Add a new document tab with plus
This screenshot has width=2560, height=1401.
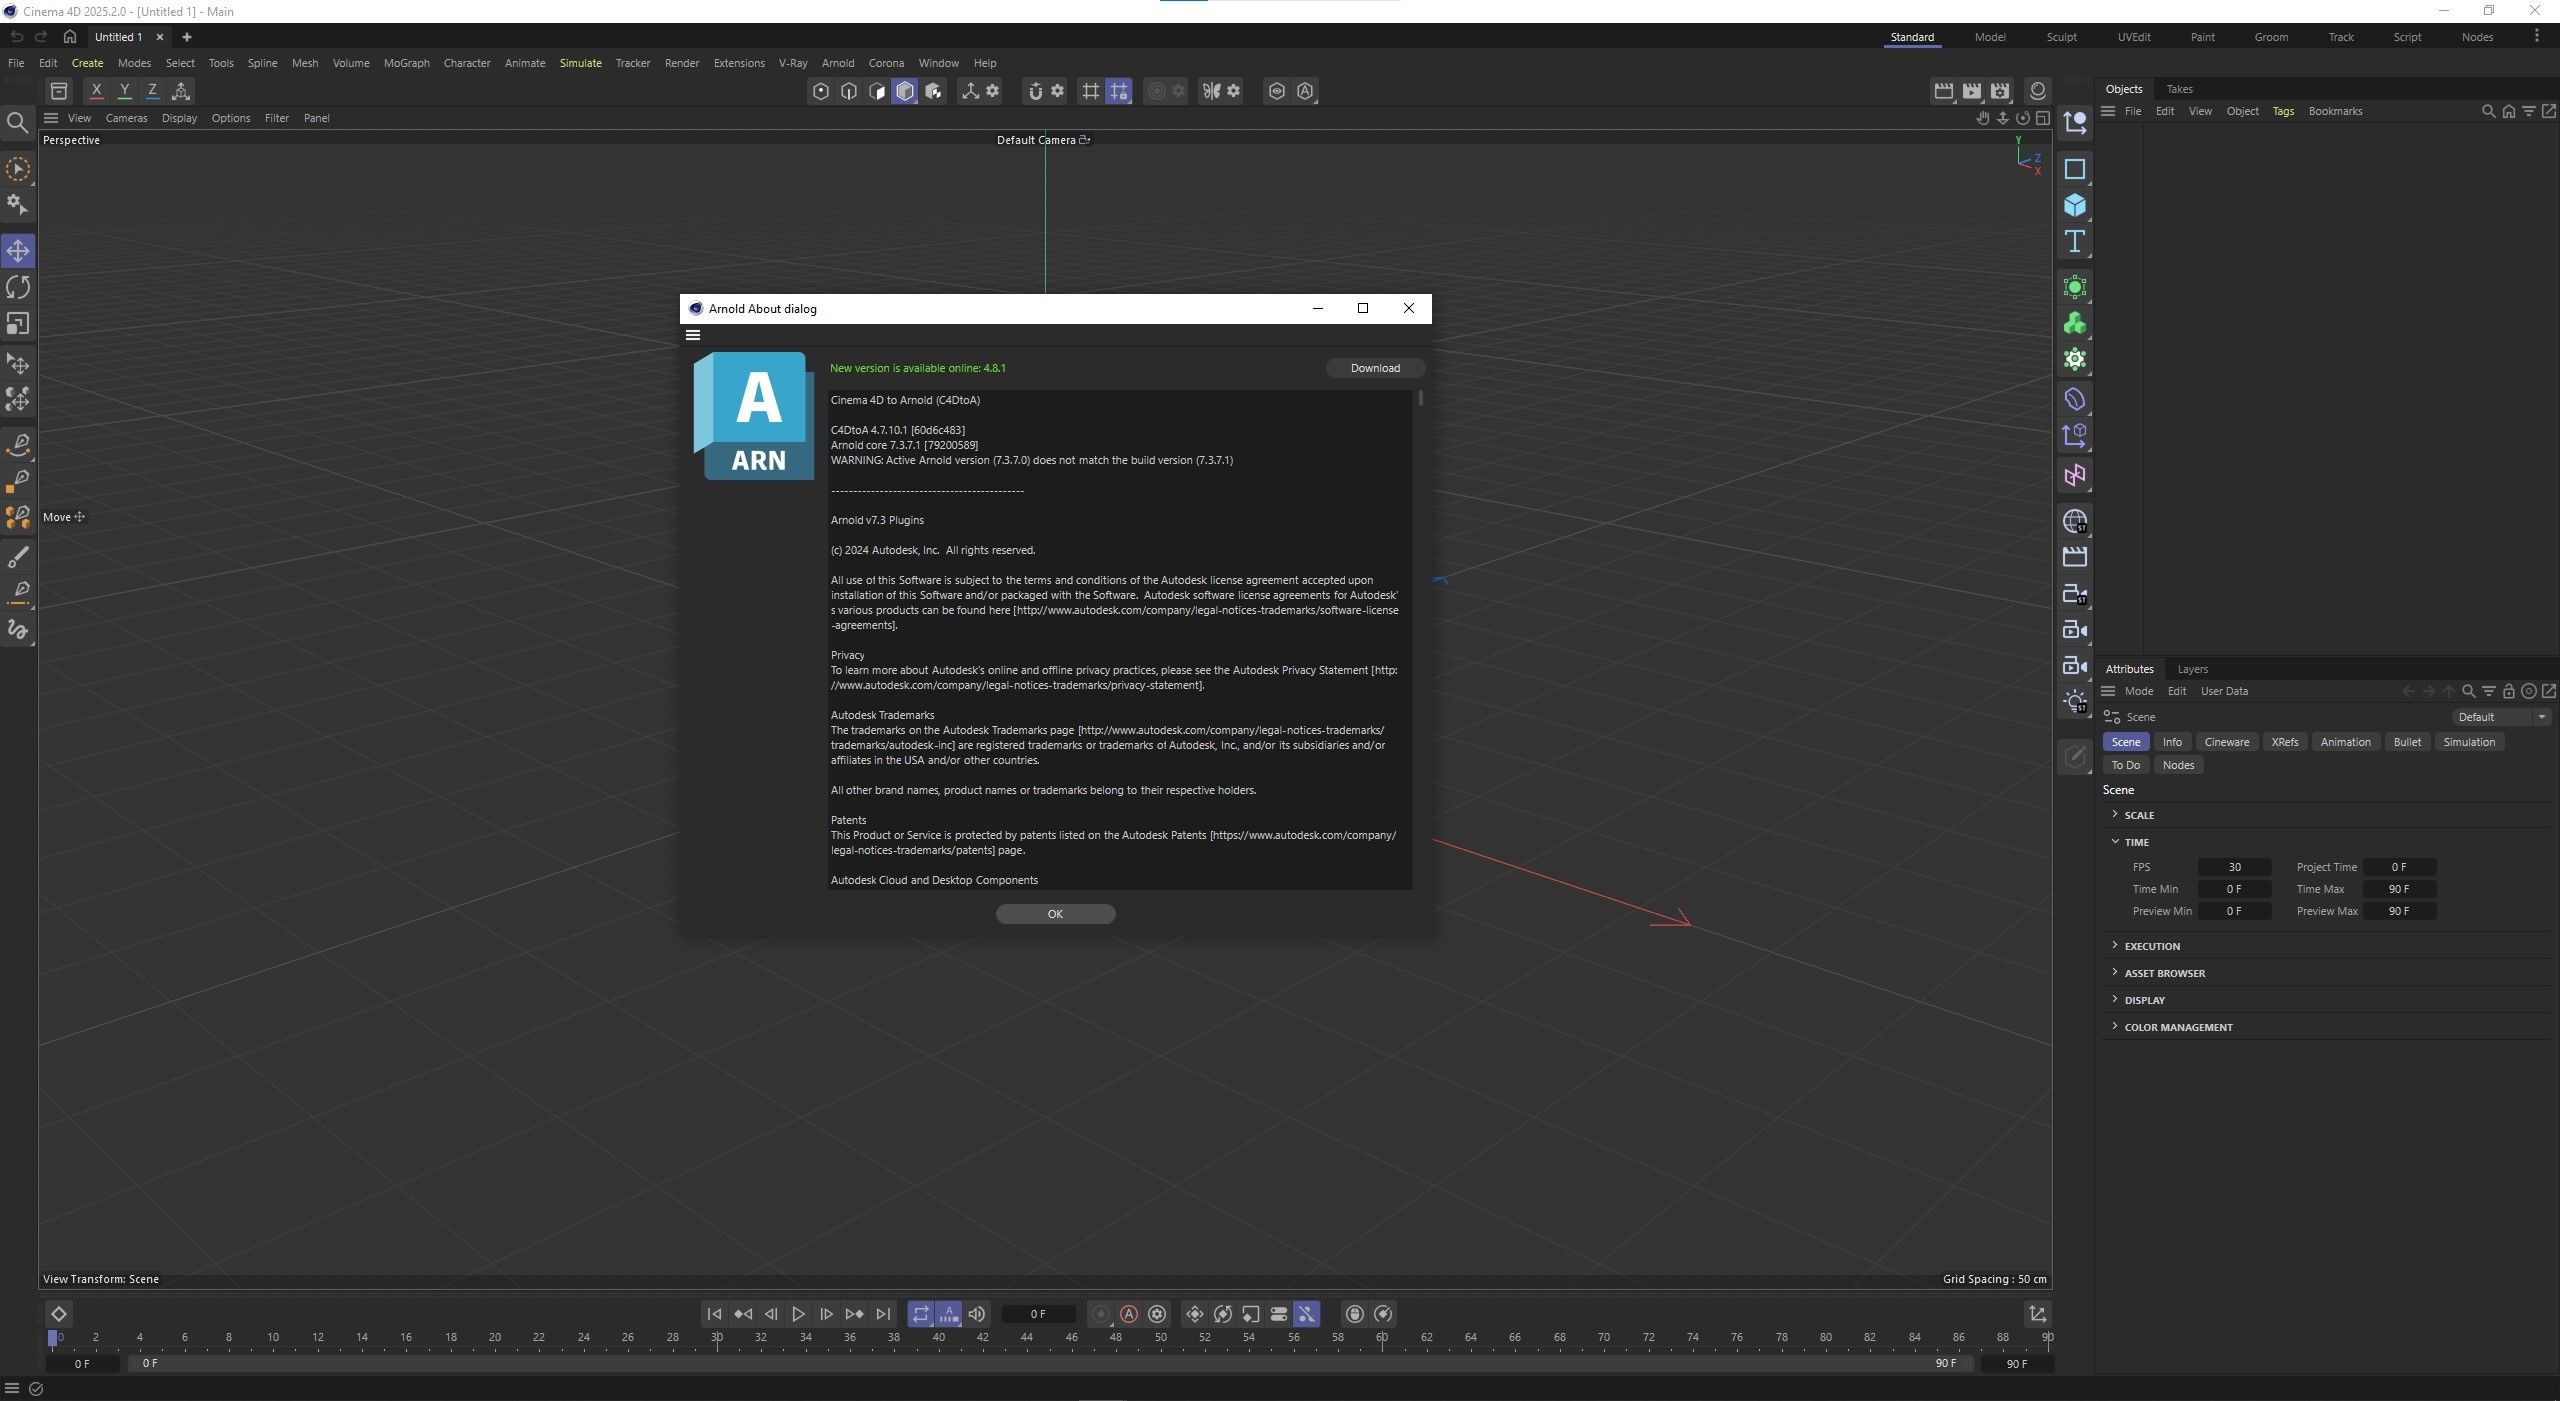186,37
